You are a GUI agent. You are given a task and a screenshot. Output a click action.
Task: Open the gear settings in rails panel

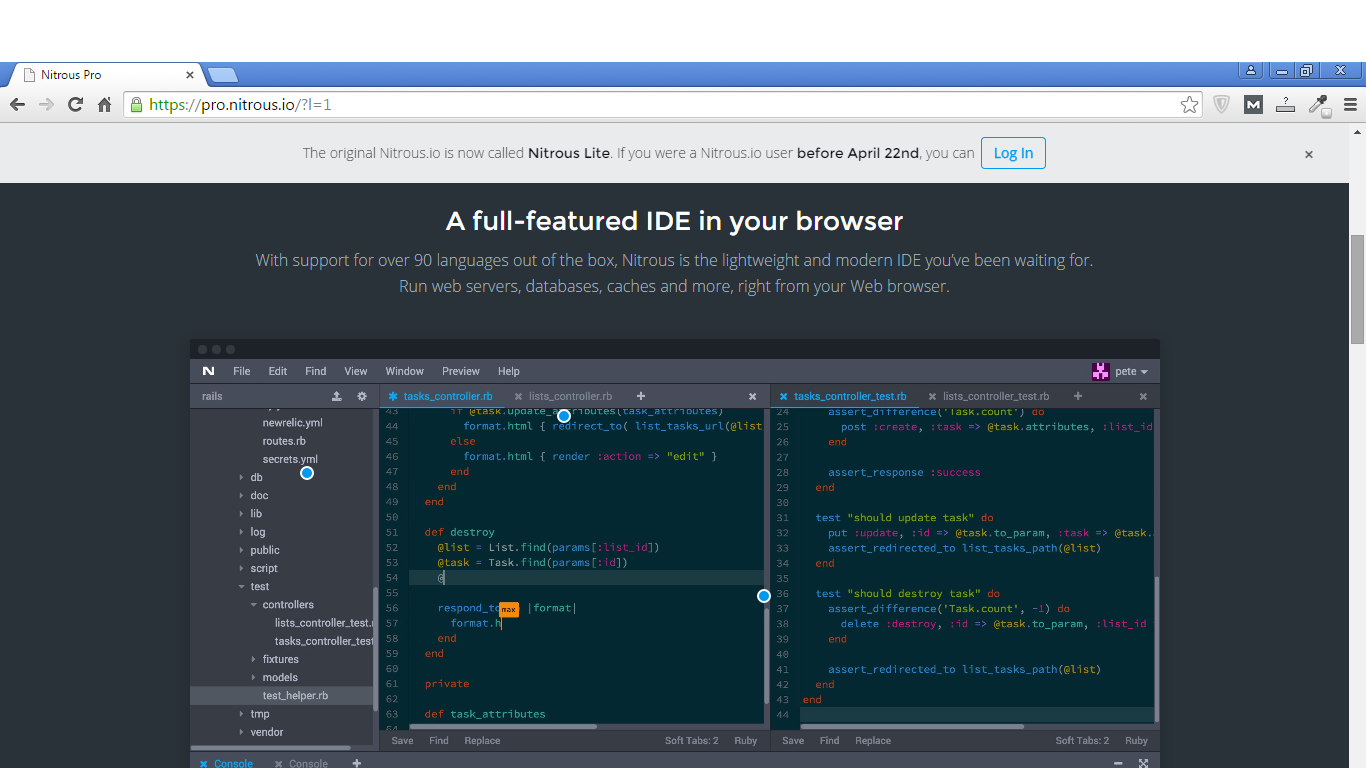[362, 396]
